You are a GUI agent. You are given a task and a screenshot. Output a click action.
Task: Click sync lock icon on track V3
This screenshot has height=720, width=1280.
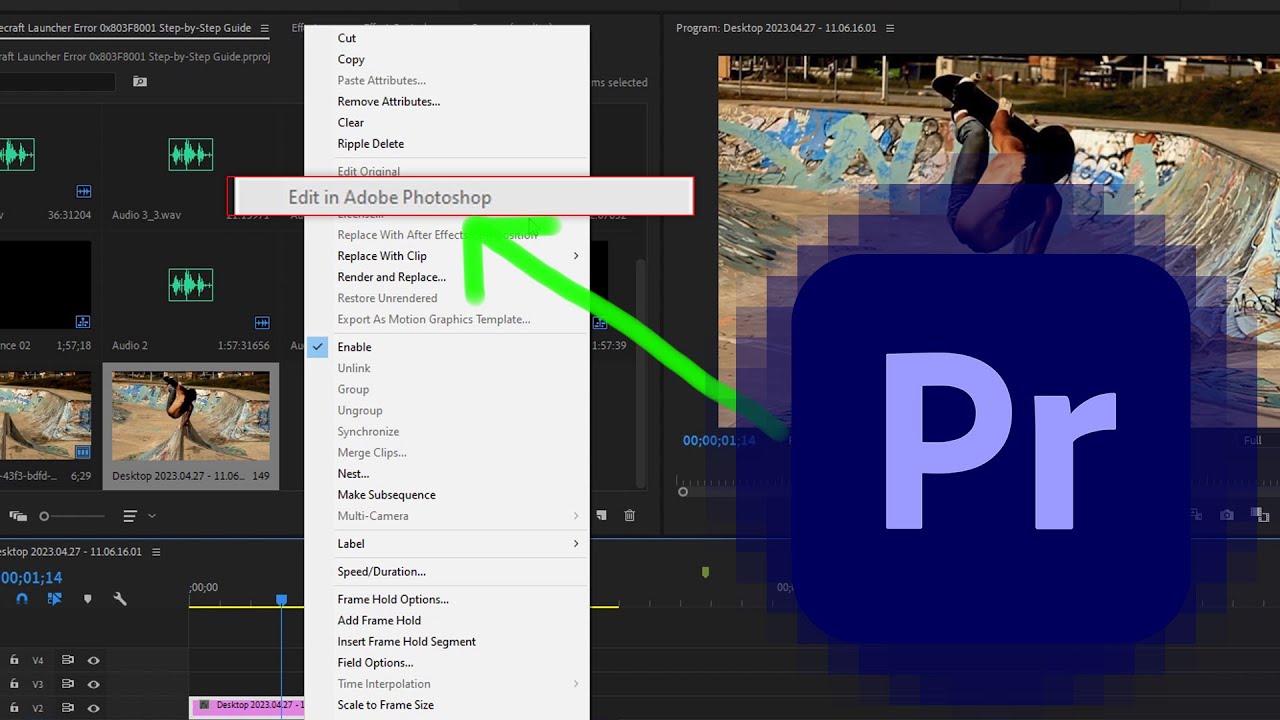68,684
